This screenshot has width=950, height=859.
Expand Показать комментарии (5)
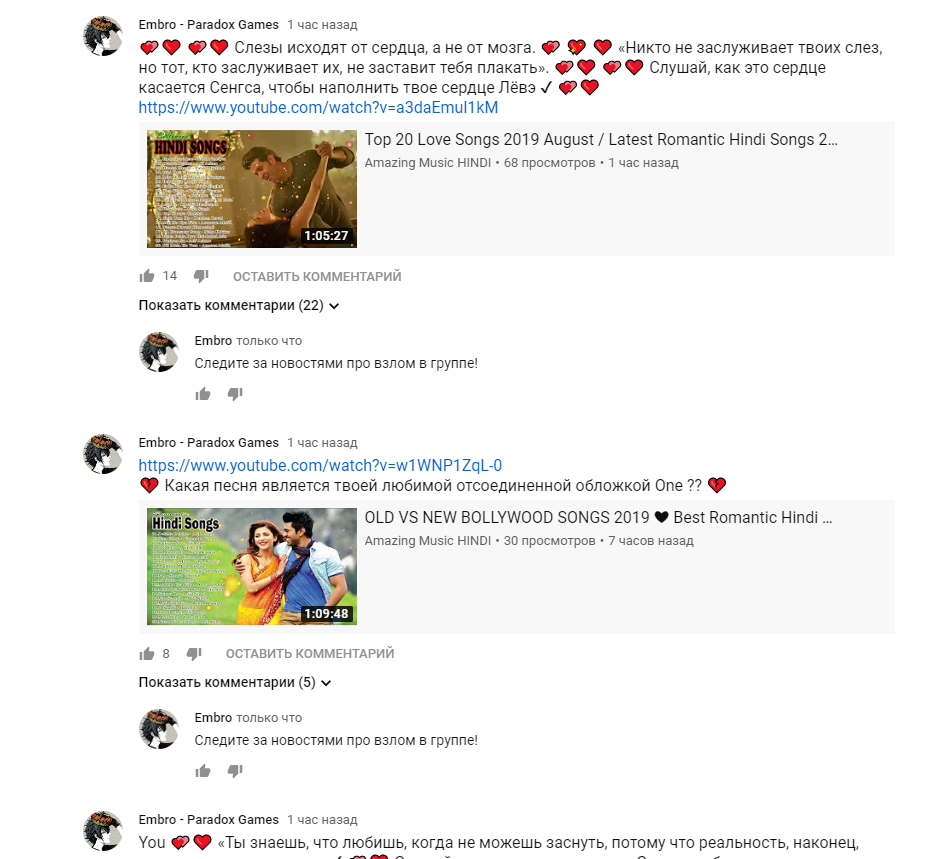pos(235,683)
